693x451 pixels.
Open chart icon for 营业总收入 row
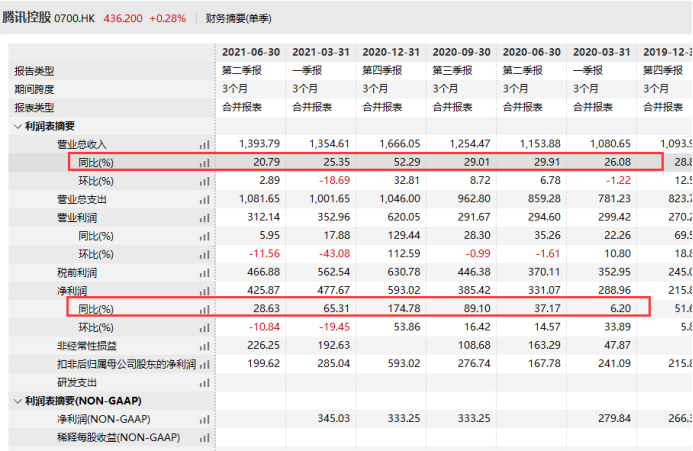click(205, 145)
